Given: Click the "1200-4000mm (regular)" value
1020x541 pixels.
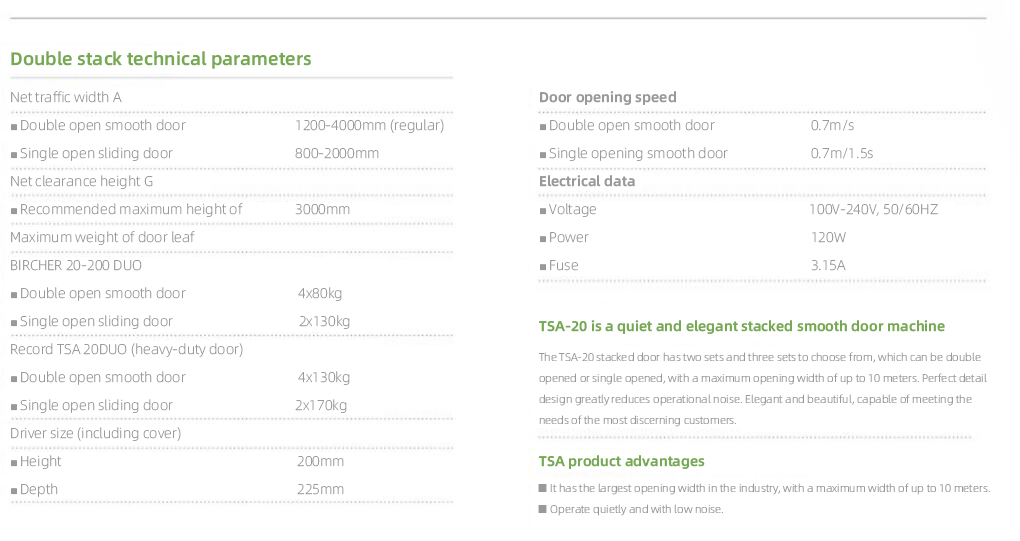Looking at the screenshot, I should 369,126.
